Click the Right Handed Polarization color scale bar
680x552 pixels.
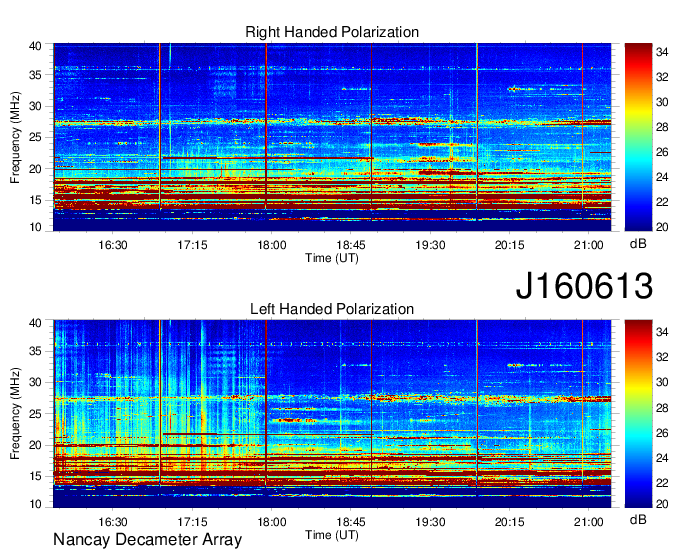[x=638, y=137]
